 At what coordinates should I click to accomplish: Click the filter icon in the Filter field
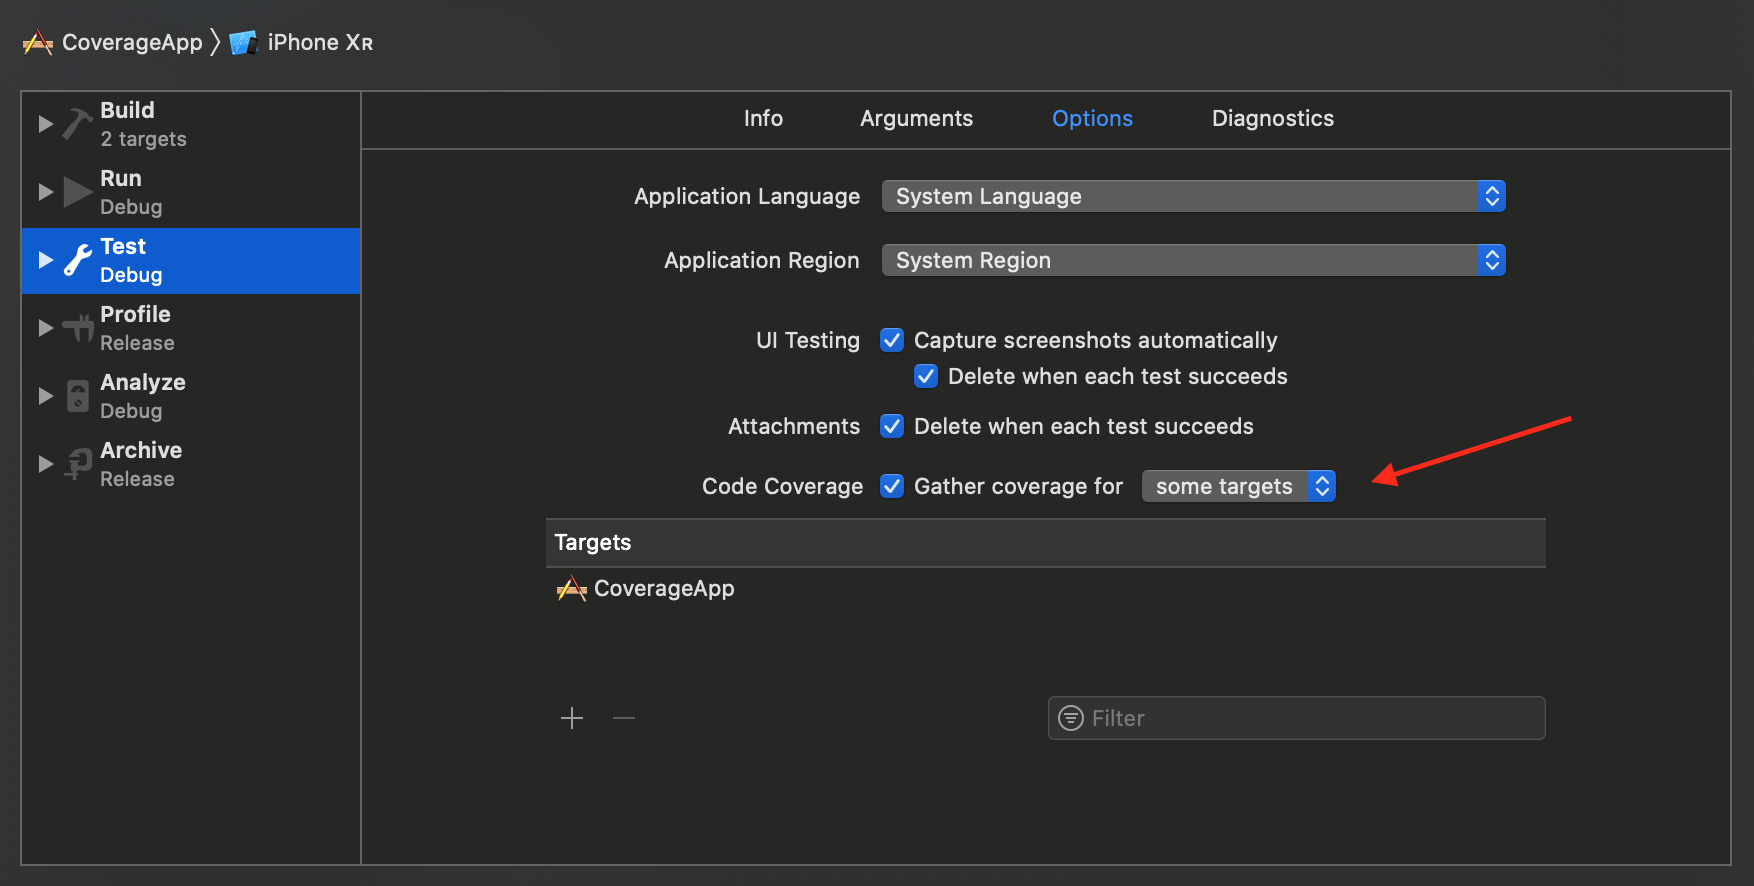[x=1071, y=718]
